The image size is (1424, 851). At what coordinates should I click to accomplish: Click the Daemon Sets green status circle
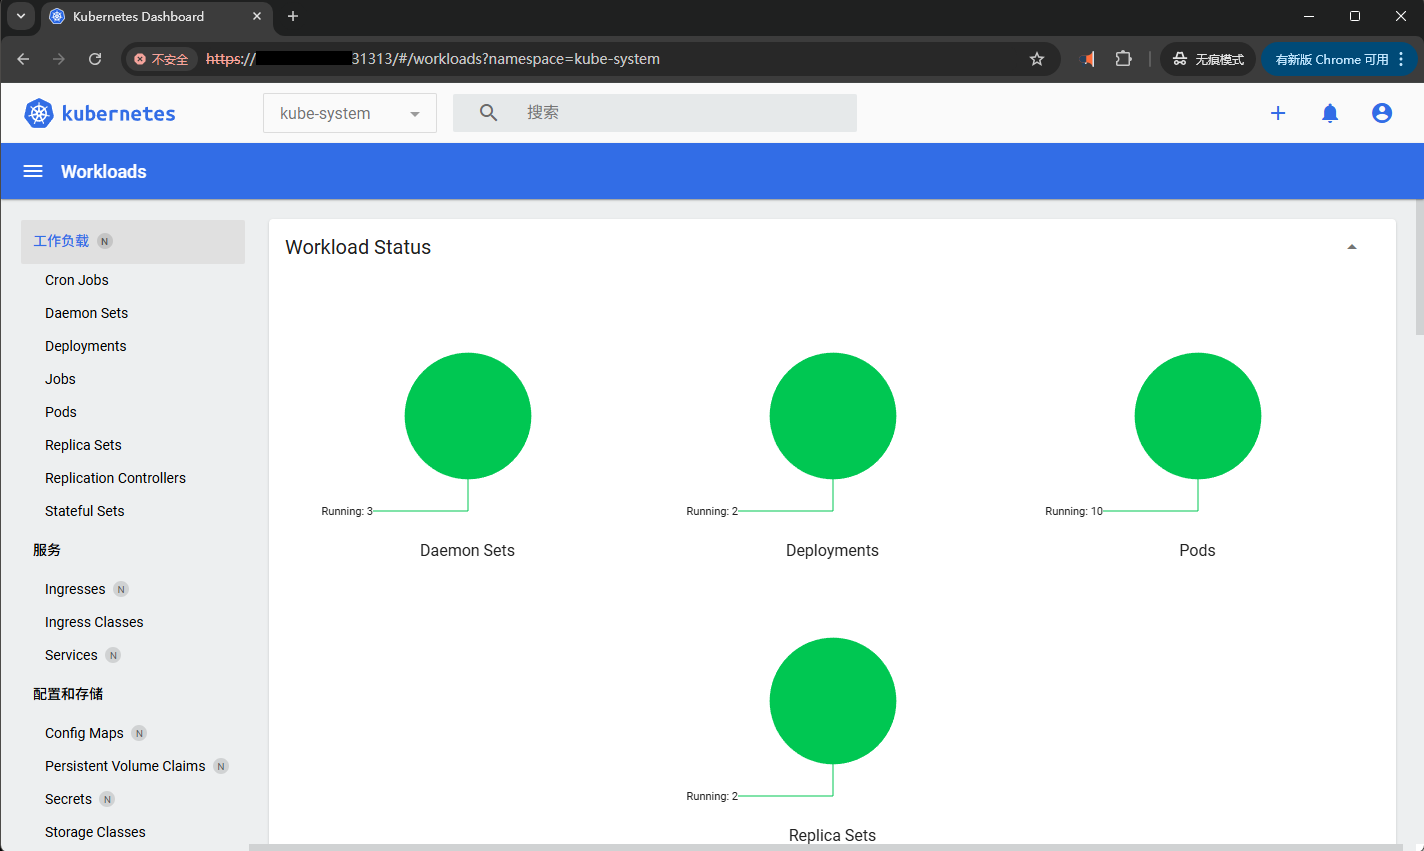[468, 416]
